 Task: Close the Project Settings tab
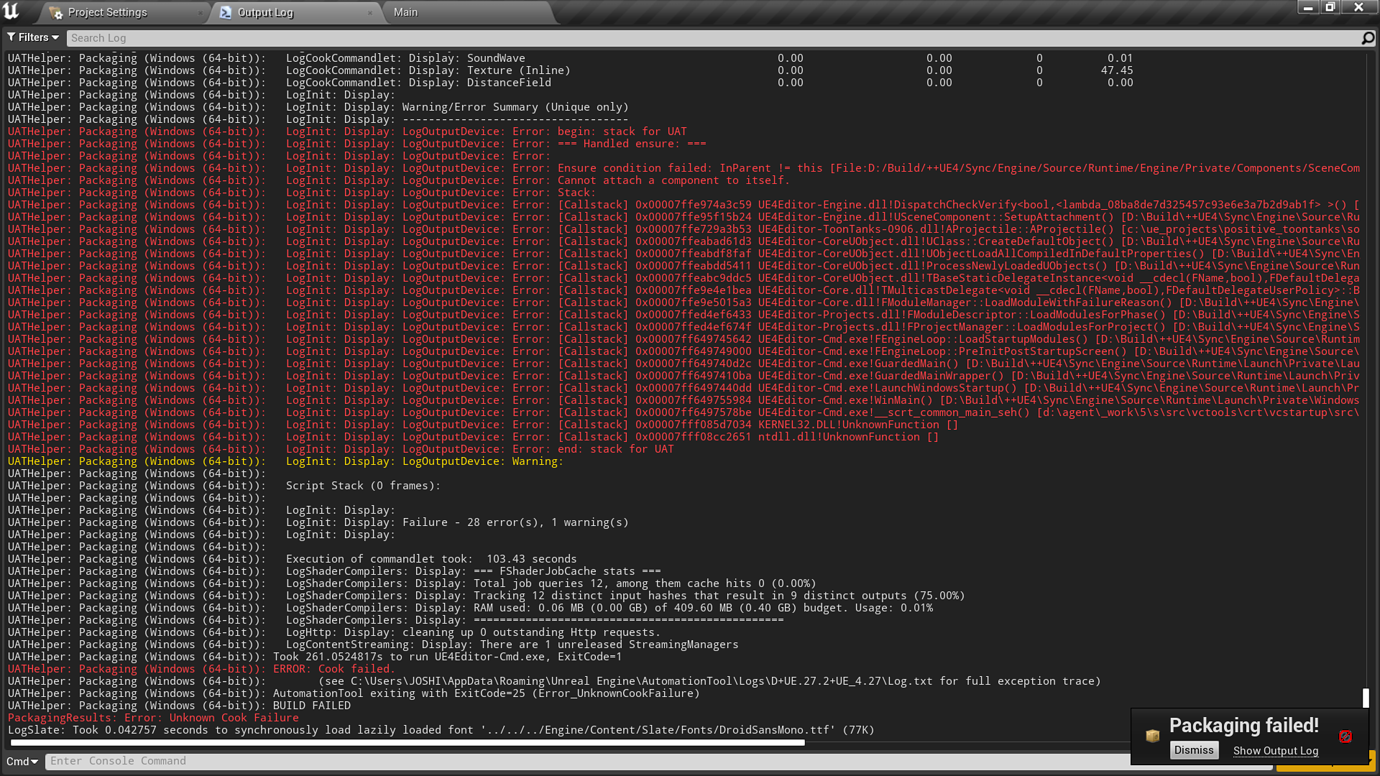pos(199,13)
